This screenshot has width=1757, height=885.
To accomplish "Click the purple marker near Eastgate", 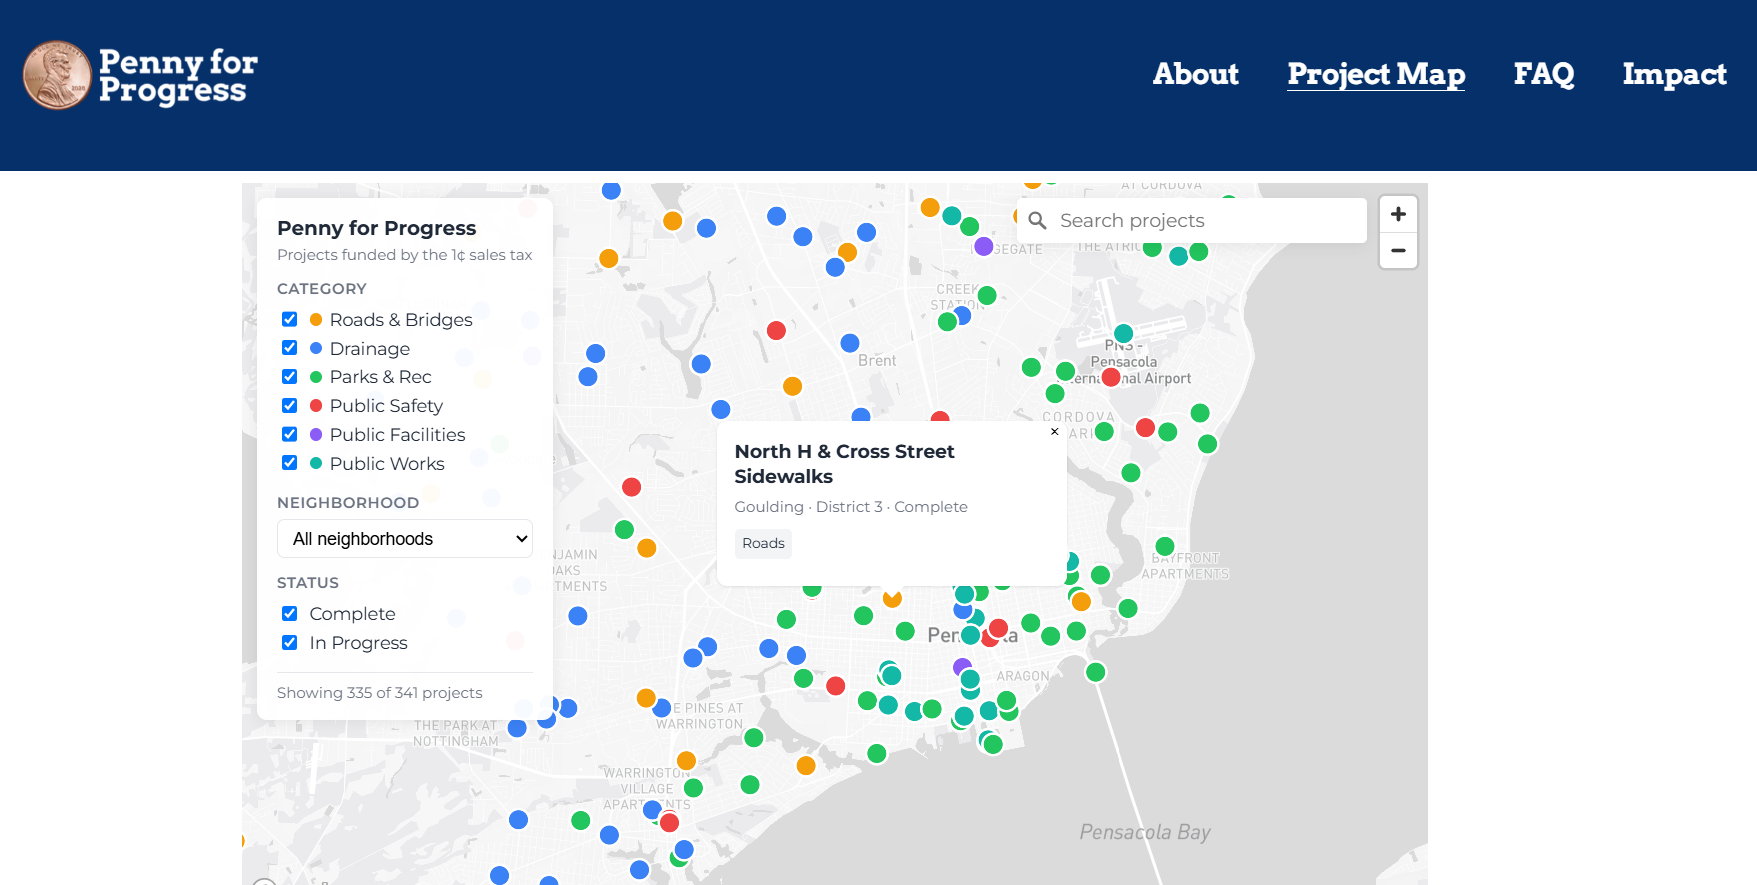I will [x=983, y=246].
